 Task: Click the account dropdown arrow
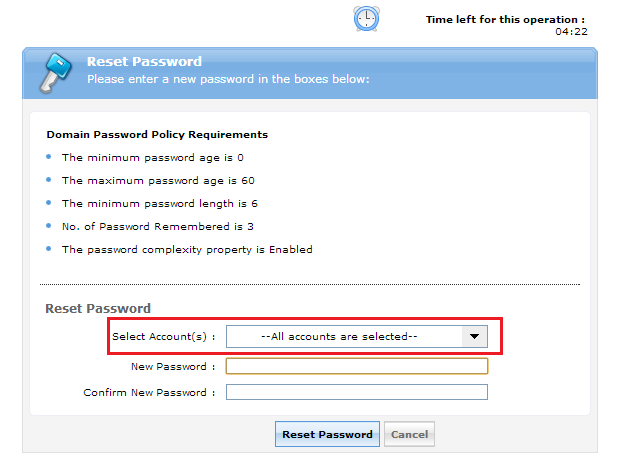476,337
